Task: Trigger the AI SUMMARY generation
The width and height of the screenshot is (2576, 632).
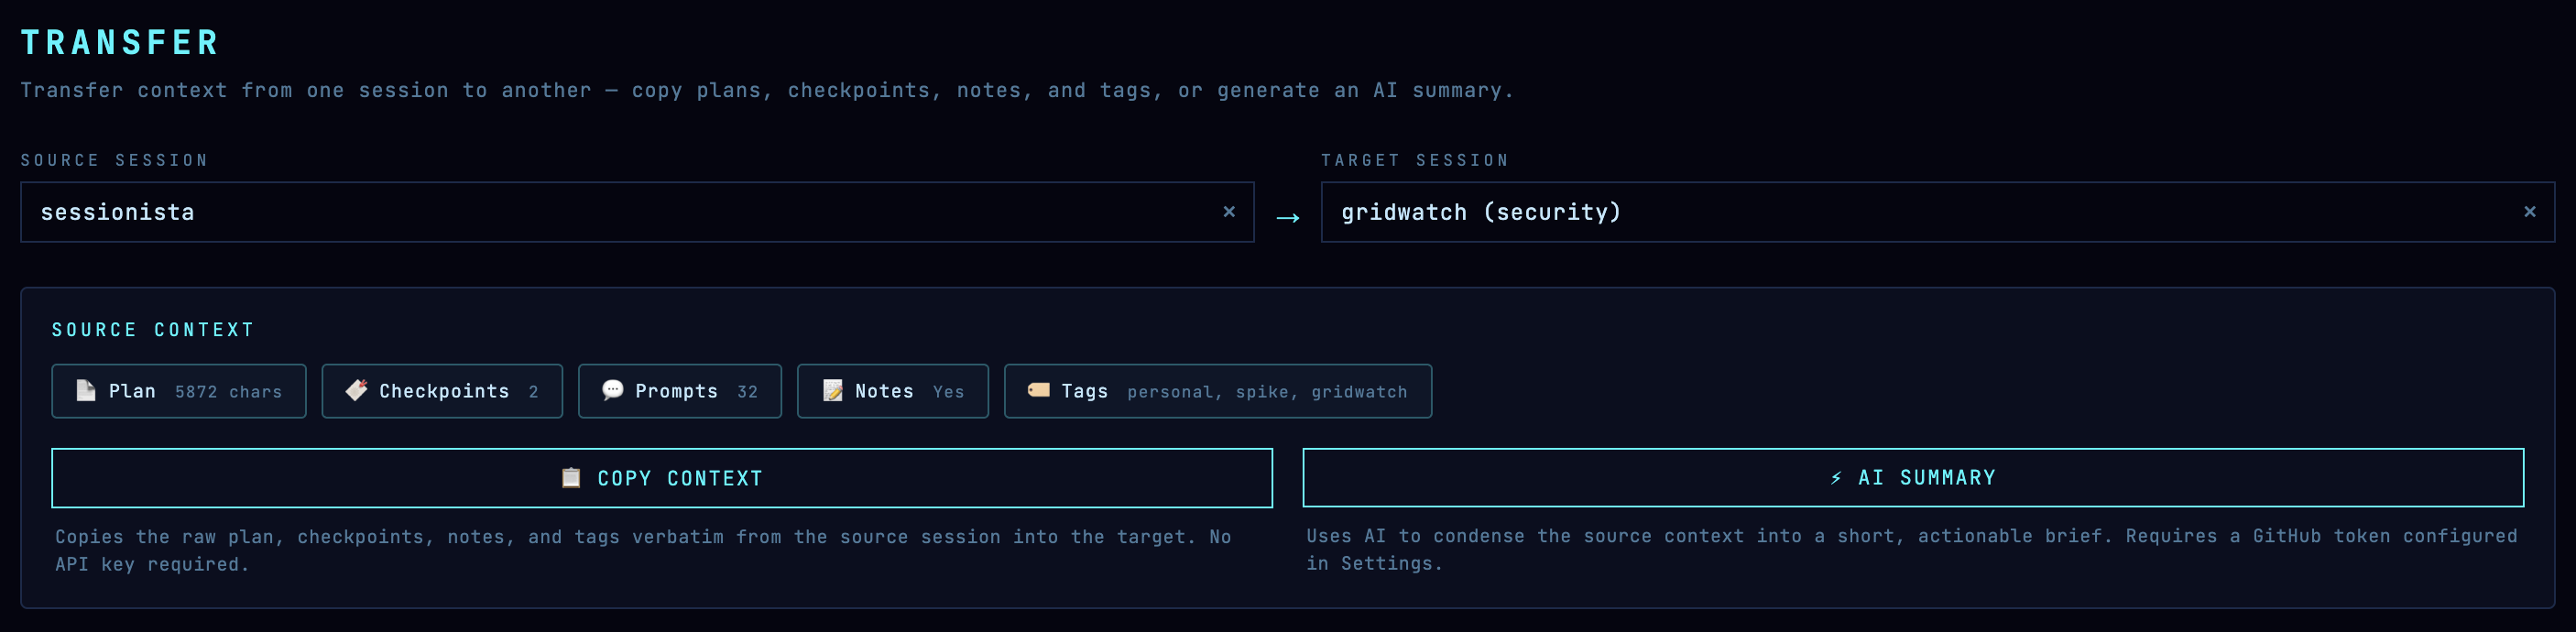Action: 1913,478
